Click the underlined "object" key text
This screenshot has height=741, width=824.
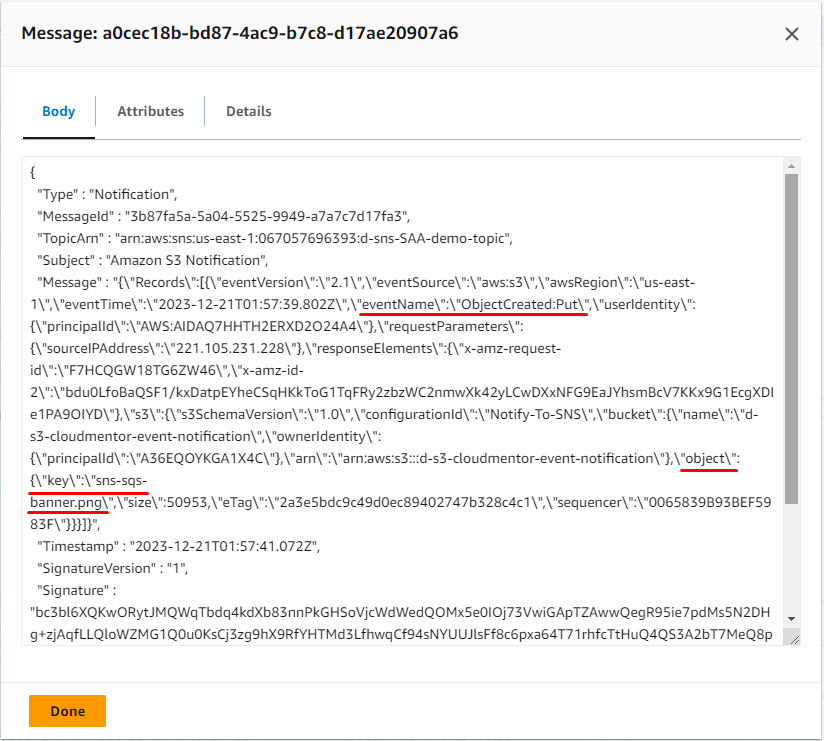pos(707,457)
